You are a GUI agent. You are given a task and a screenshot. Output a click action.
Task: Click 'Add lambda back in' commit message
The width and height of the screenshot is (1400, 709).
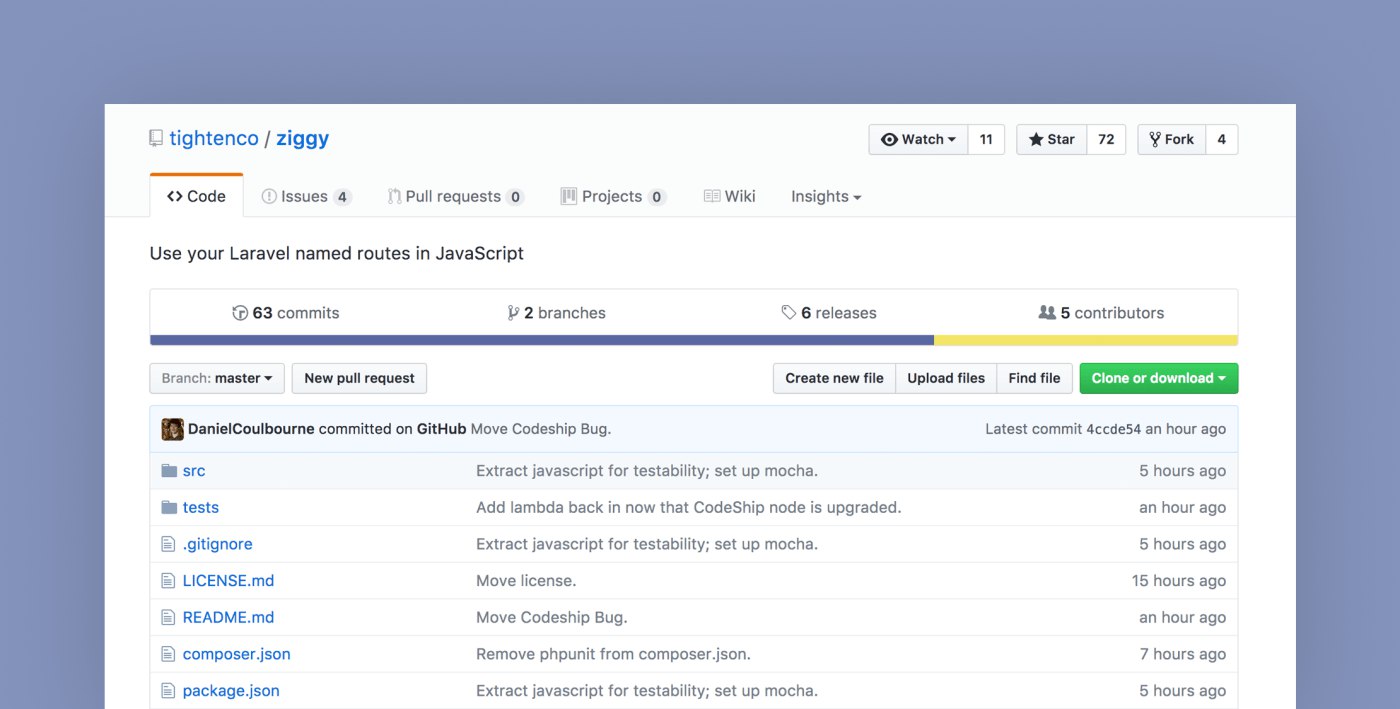pos(689,507)
